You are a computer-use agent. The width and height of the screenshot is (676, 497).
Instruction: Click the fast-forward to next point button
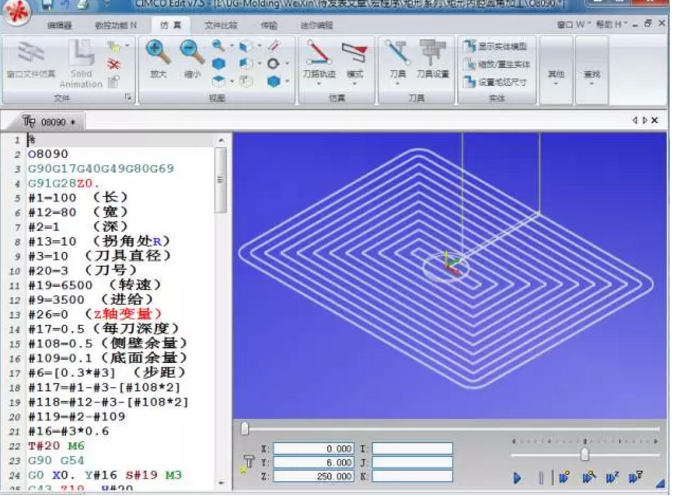pyautogui.click(x=564, y=478)
